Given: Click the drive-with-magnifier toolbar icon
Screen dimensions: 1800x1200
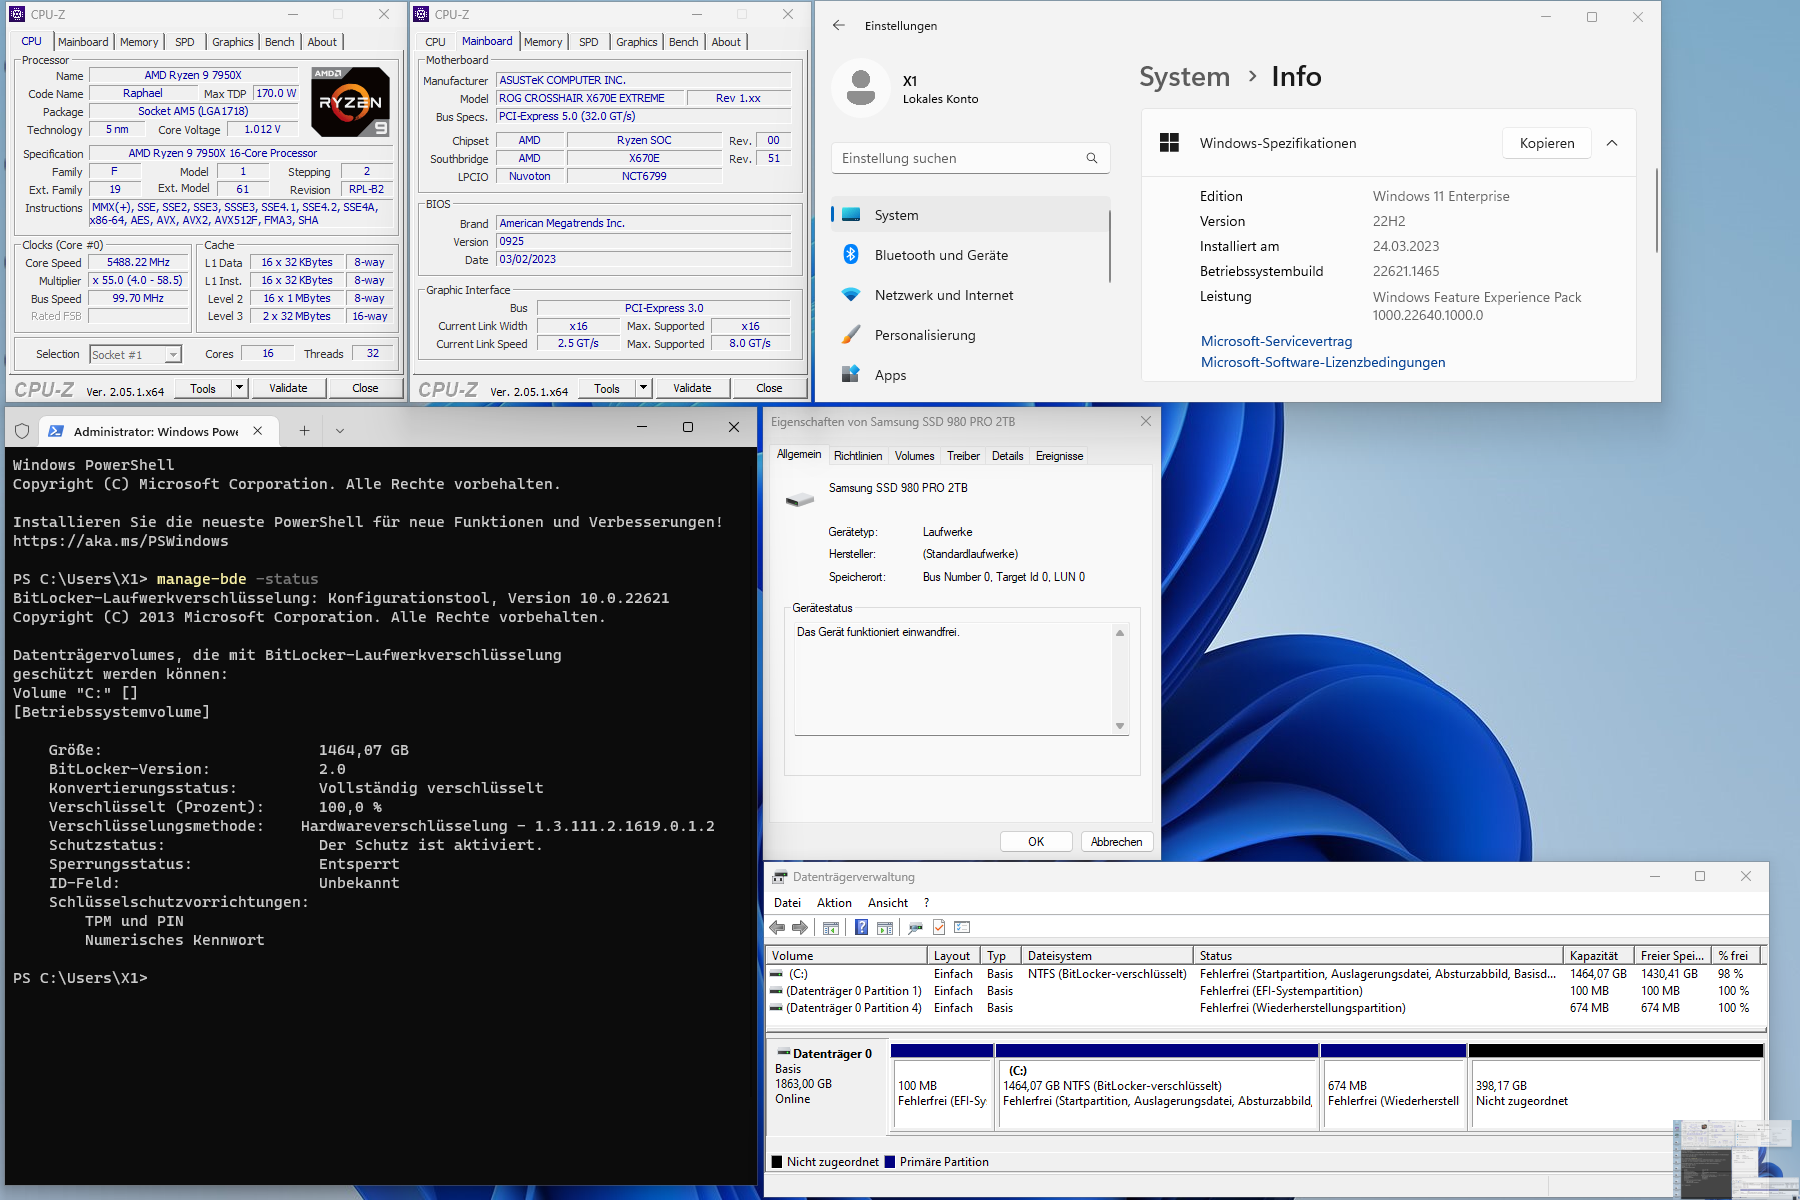Looking at the screenshot, I should pos(915,928).
